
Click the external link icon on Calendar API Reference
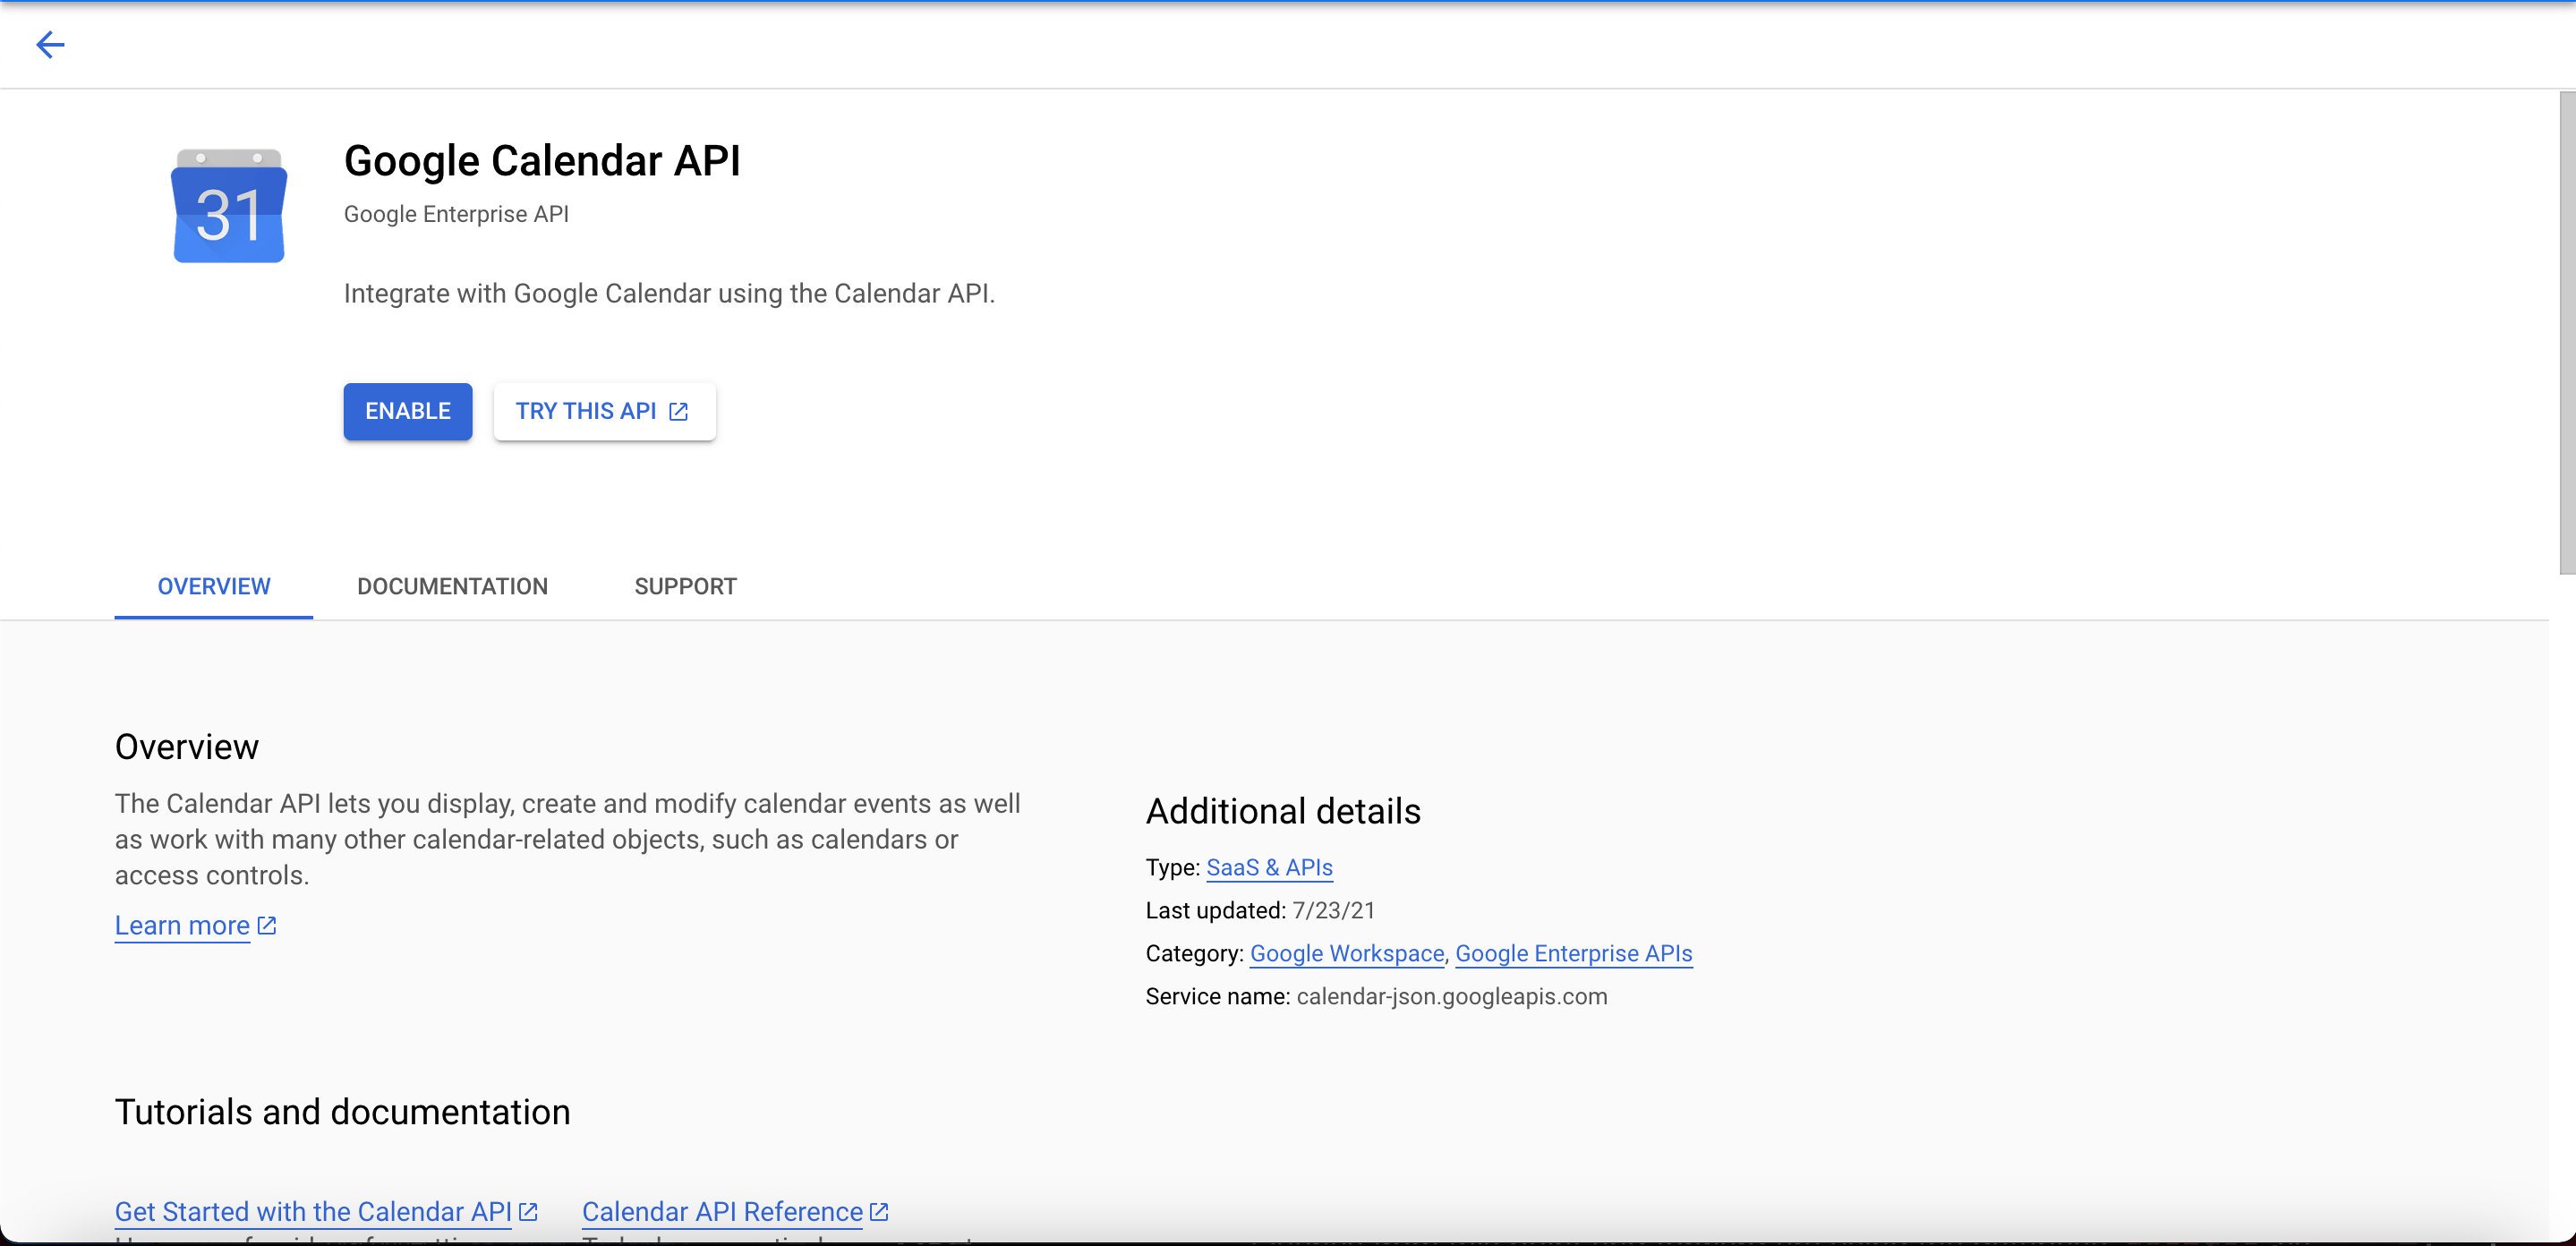(x=879, y=1211)
